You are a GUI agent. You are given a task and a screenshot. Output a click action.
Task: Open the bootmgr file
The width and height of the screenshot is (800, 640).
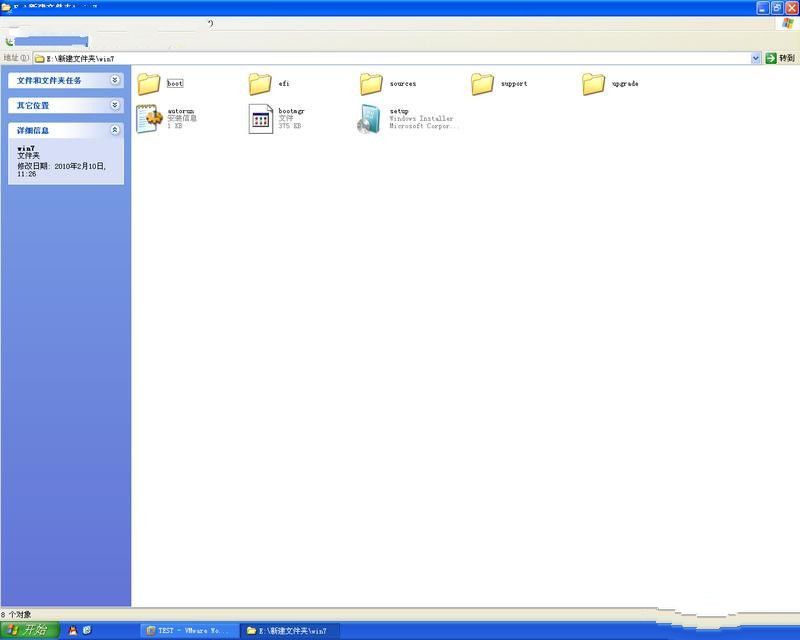[x=260, y=118]
